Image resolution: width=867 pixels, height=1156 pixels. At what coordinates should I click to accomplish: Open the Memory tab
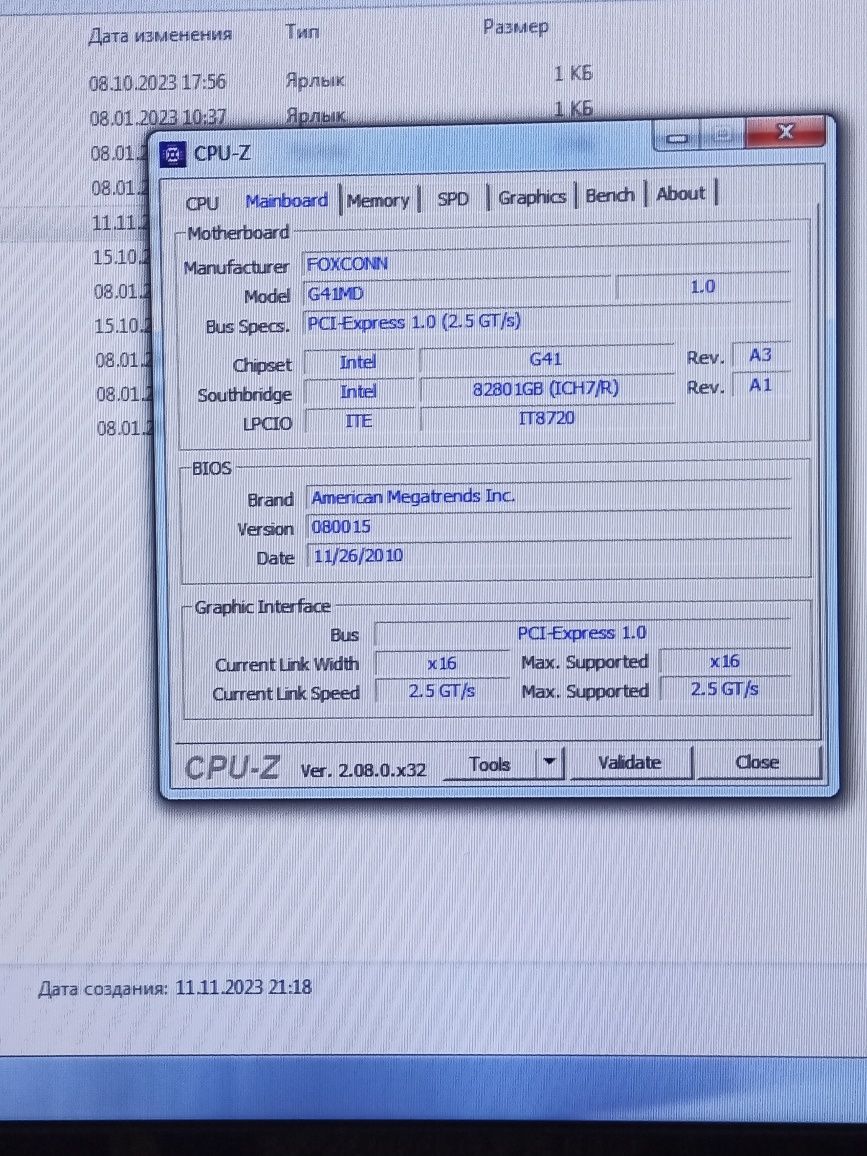point(377,200)
